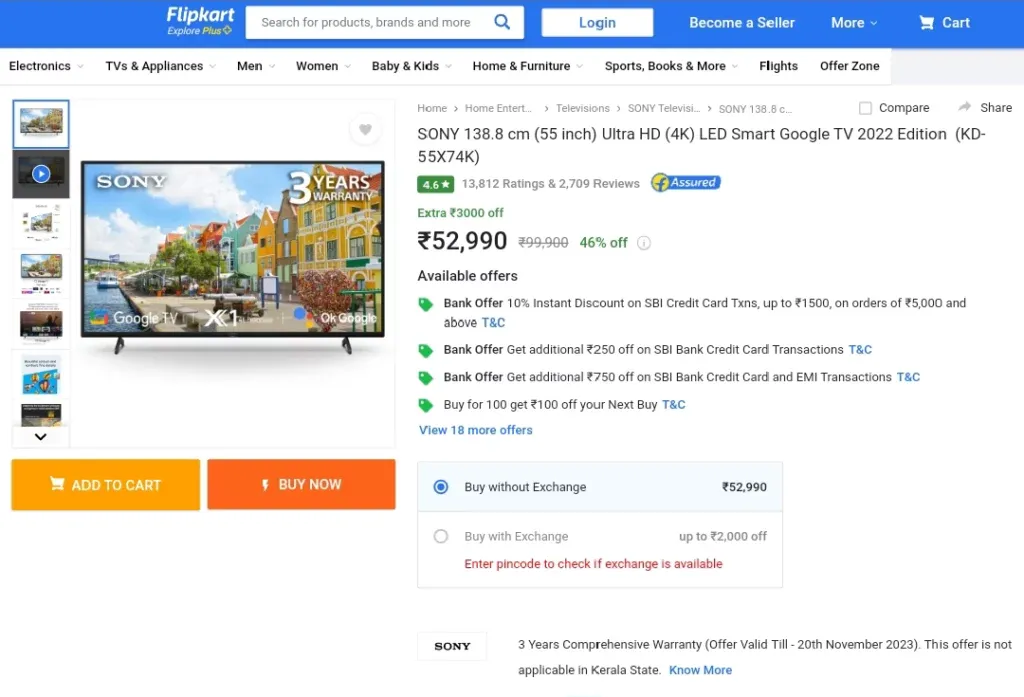This screenshot has height=697, width=1024.
Task: Expand the Electronics category menu
Action: click(46, 66)
